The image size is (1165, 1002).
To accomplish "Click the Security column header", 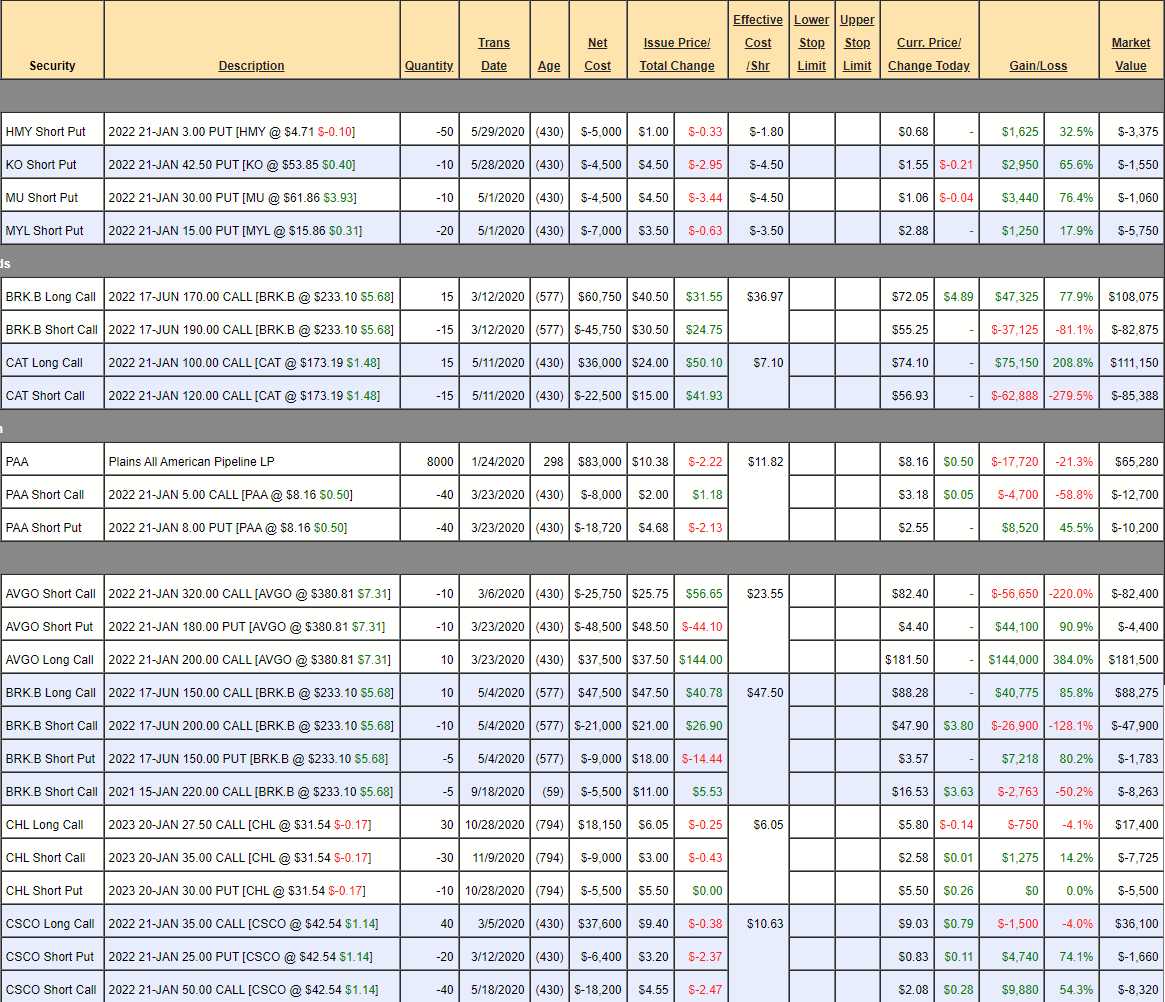I will pyautogui.click(x=52, y=66).
